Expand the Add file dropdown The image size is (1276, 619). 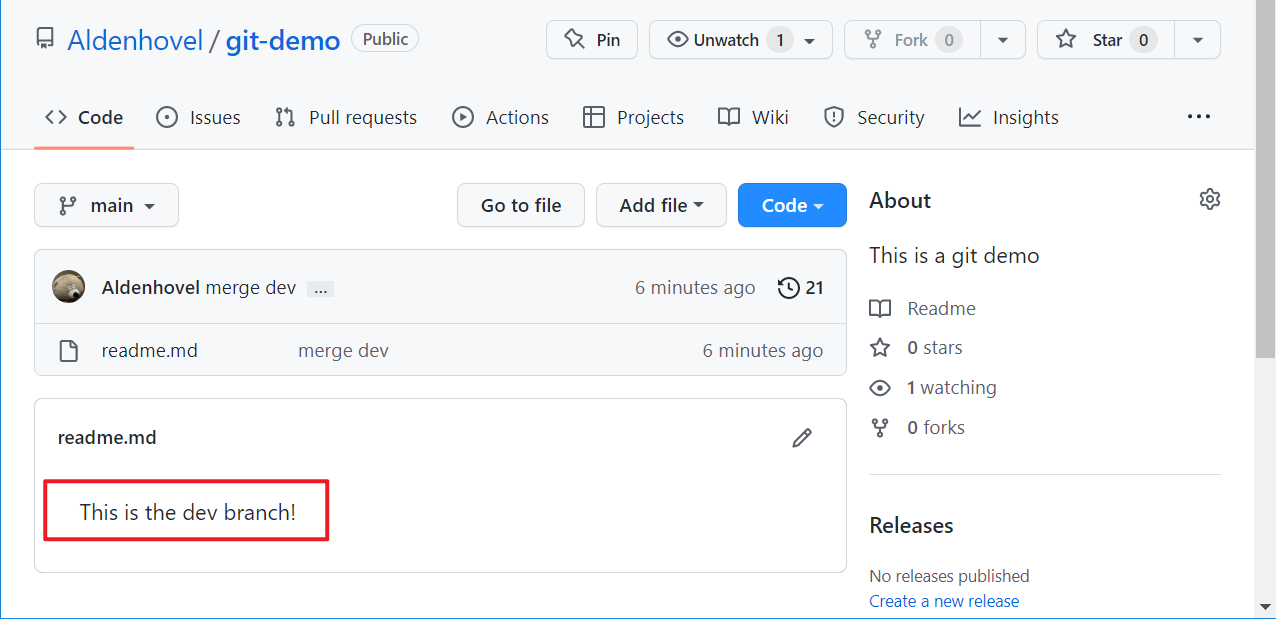(x=661, y=205)
